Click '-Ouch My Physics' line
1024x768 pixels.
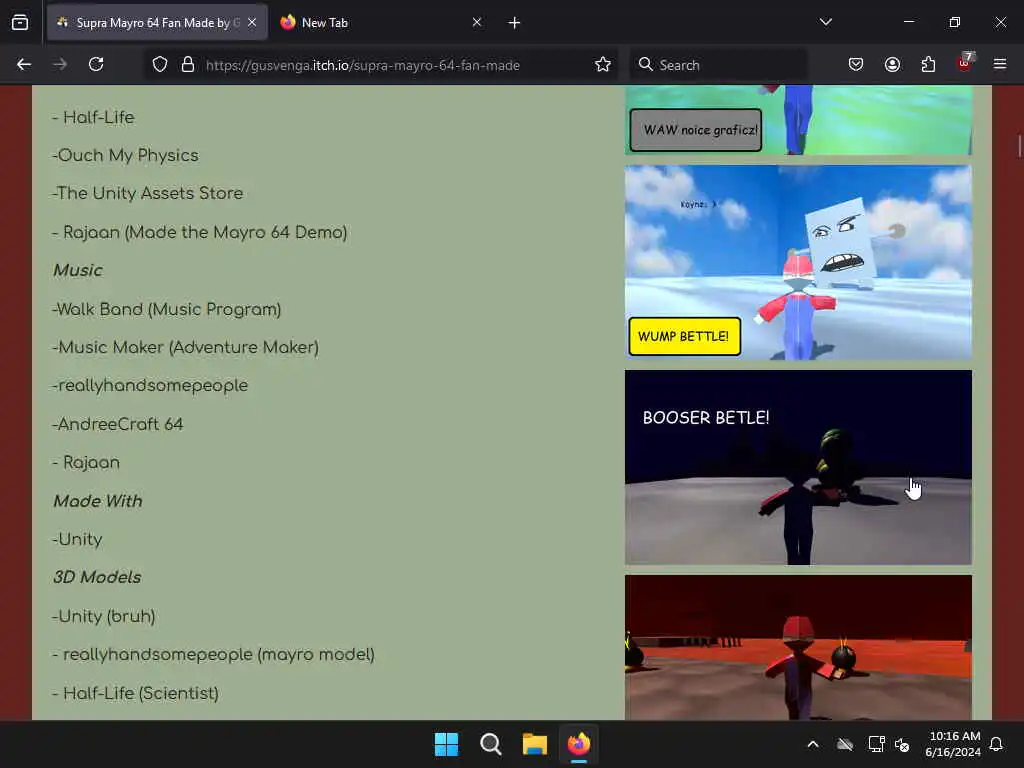pos(125,155)
